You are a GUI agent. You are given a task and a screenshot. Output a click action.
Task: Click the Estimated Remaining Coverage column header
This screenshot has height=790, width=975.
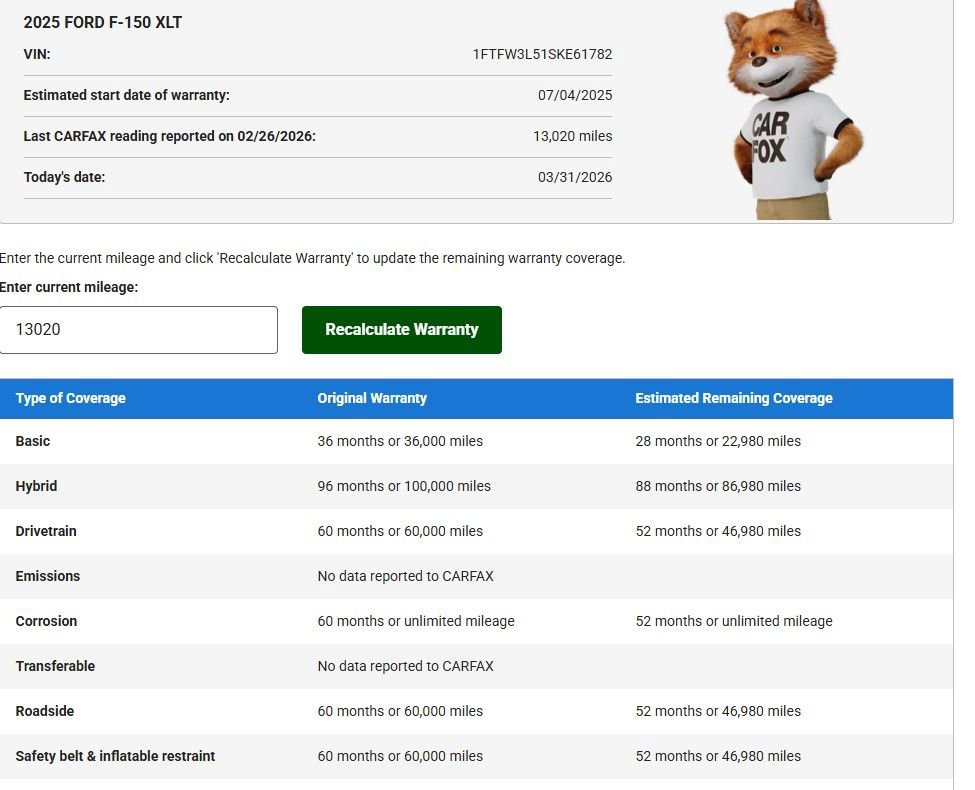pyautogui.click(x=733, y=398)
